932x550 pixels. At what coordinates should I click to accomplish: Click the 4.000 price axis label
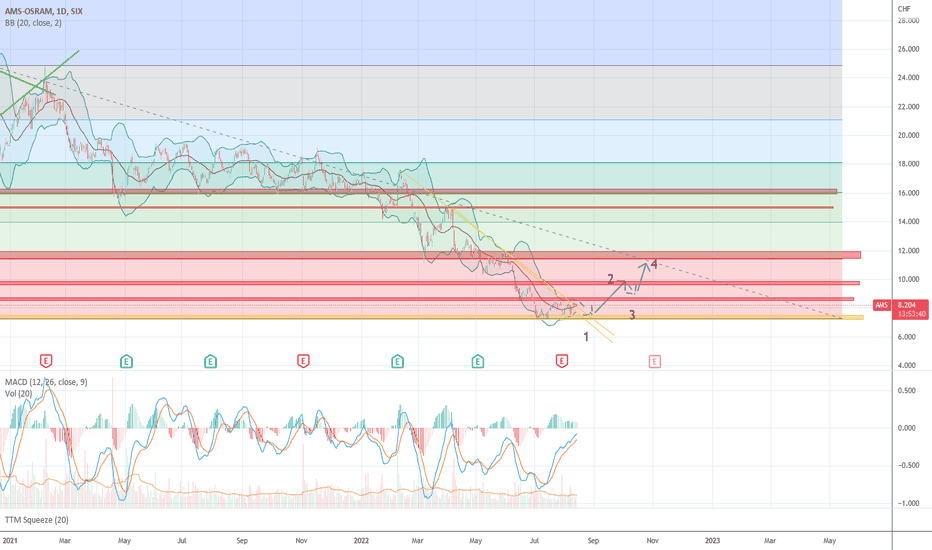(906, 365)
